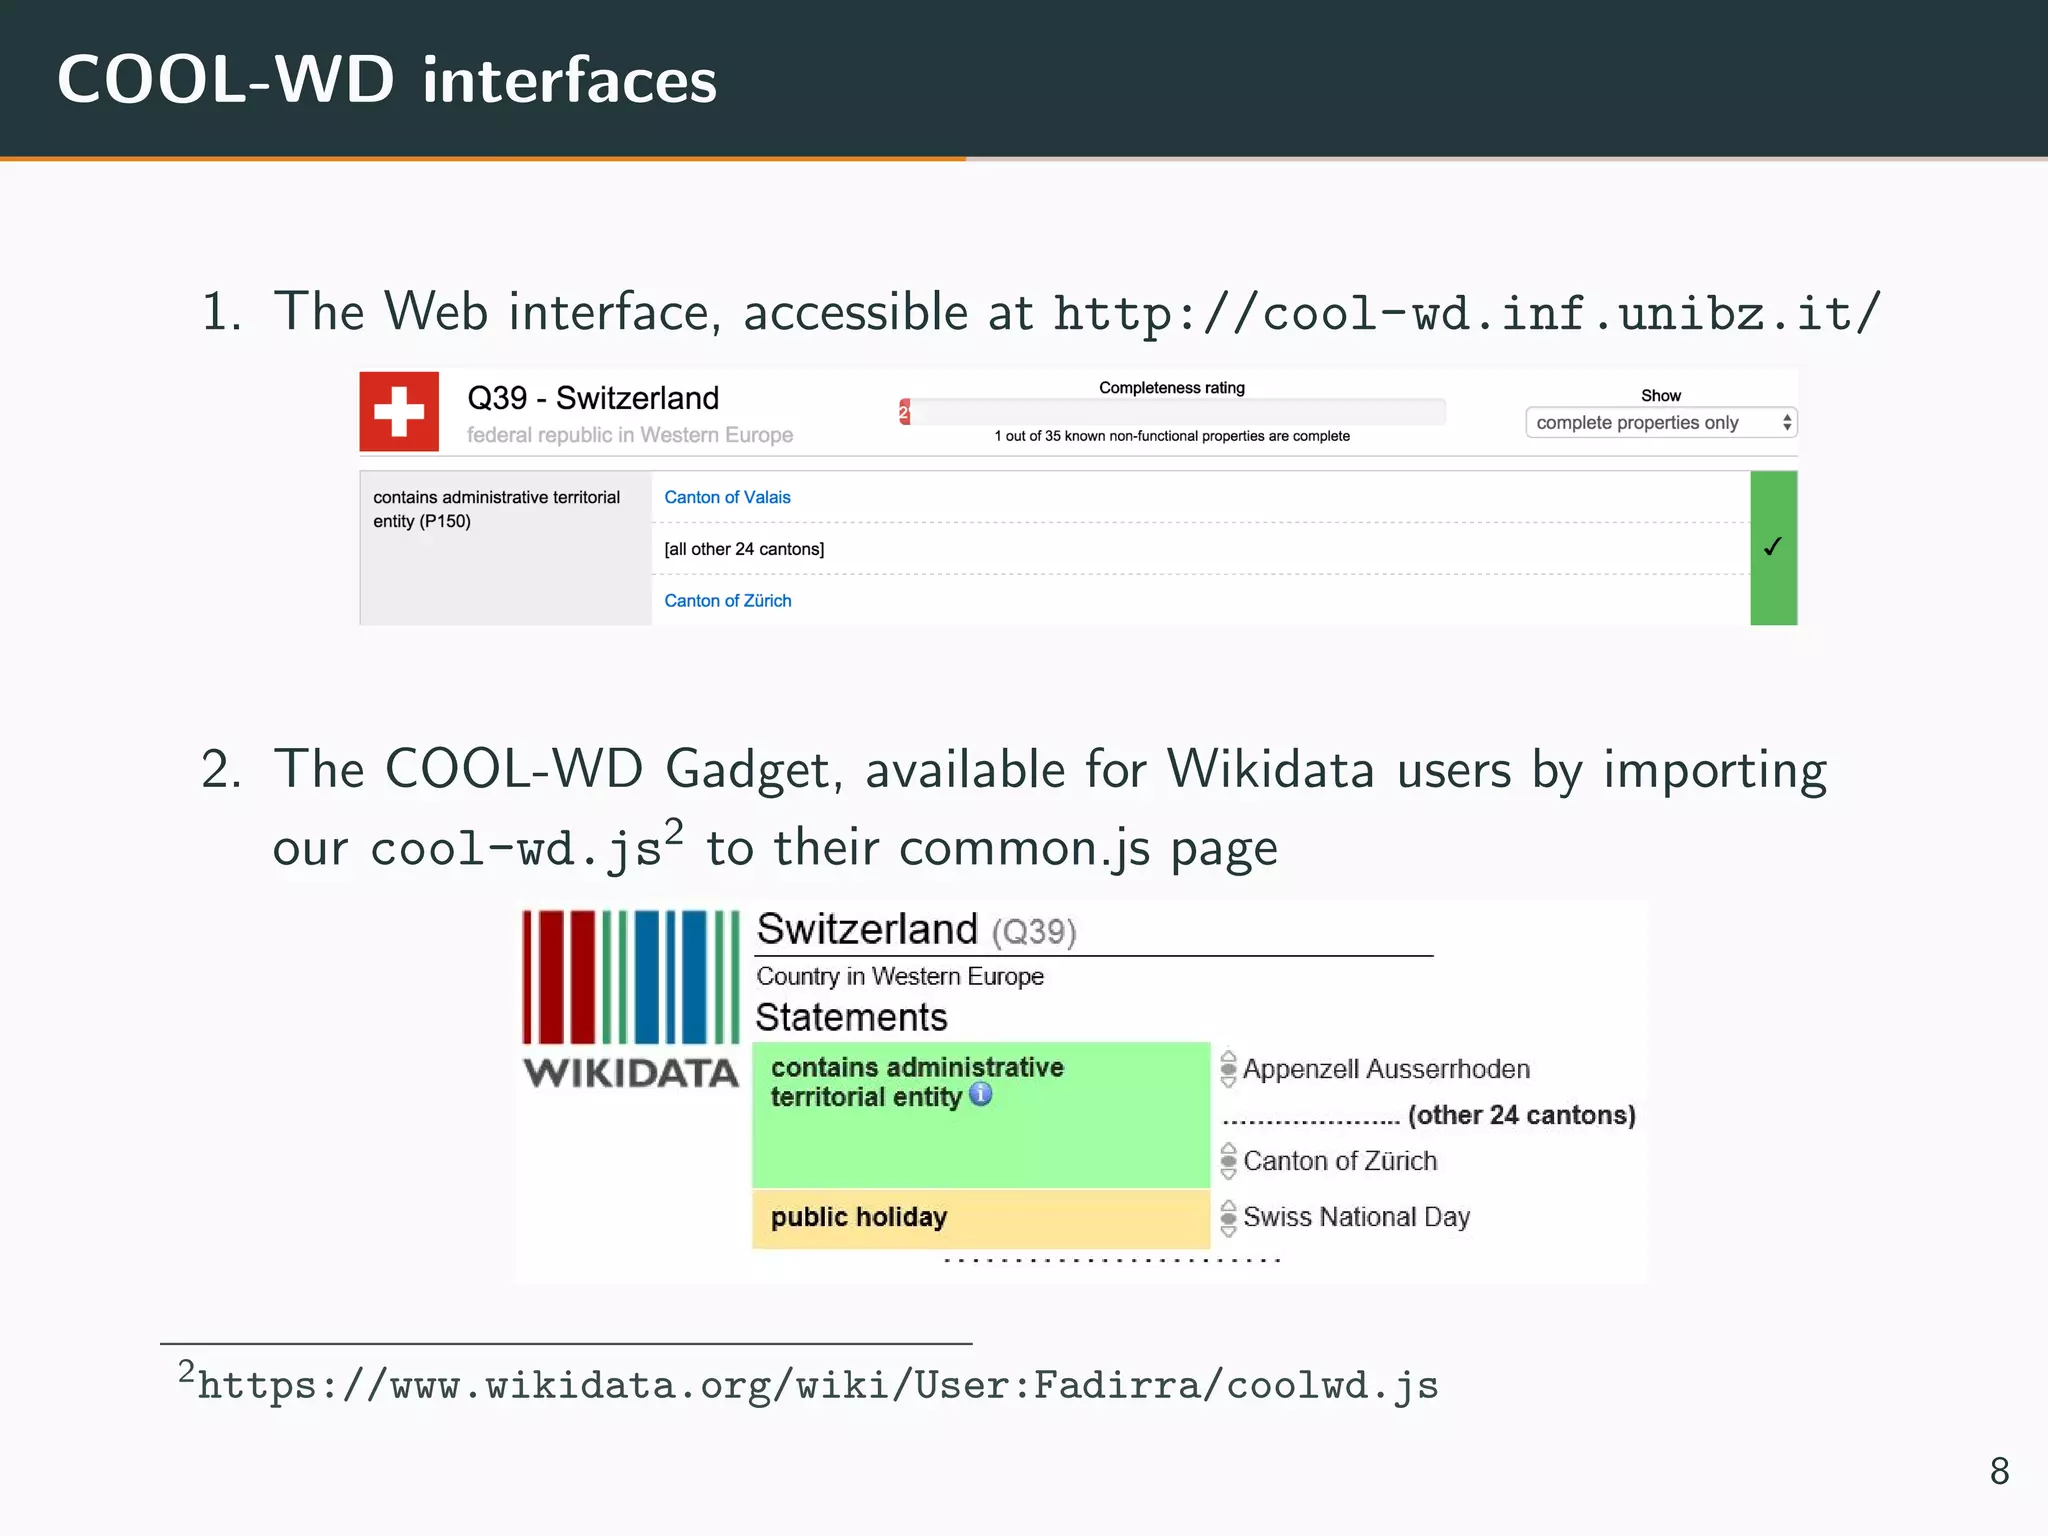Click the Swiss flag icon
2048x1536 pixels.
(x=399, y=412)
